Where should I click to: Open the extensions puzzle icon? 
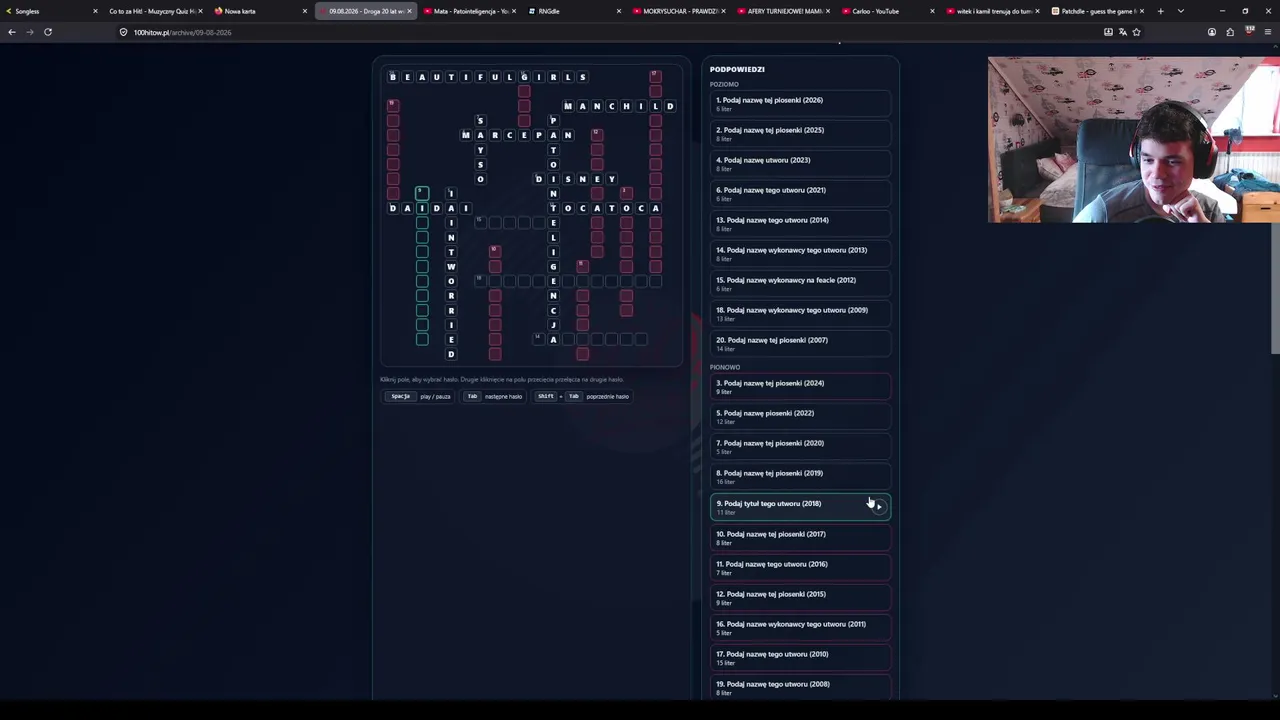tap(1230, 32)
